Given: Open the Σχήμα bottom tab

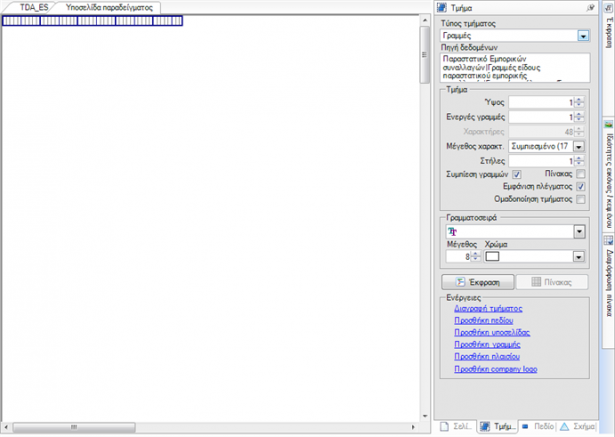Looking at the screenshot, I should 577,426.
